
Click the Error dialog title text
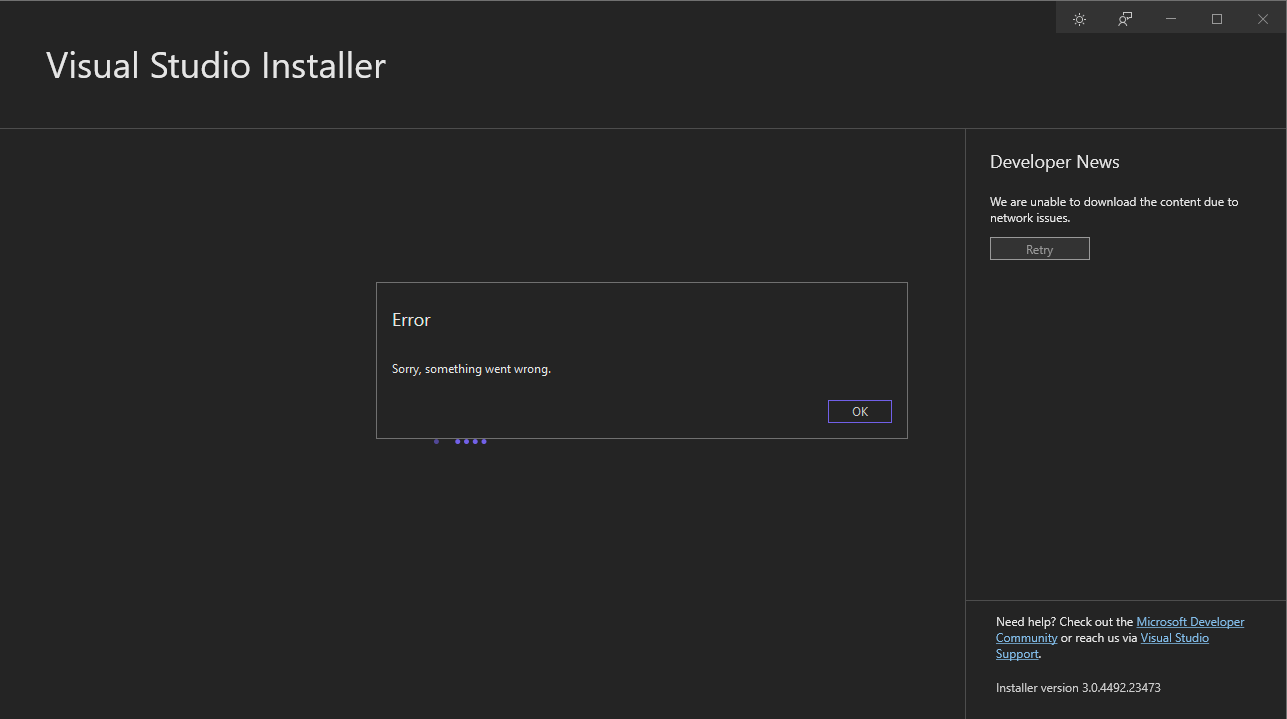point(411,320)
